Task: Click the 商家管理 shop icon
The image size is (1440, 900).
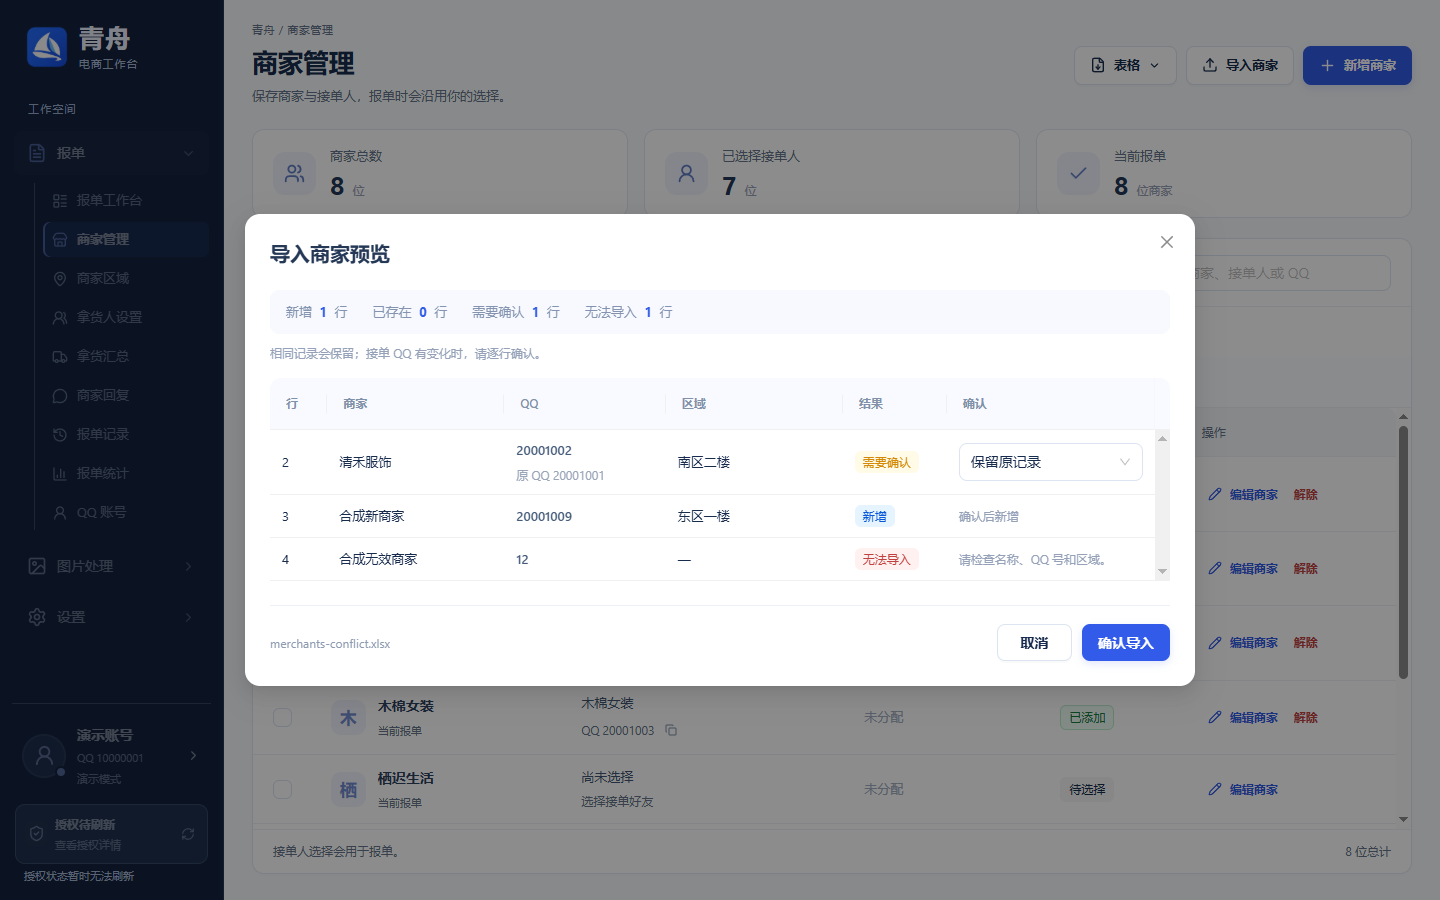Action: pos(60,240)
